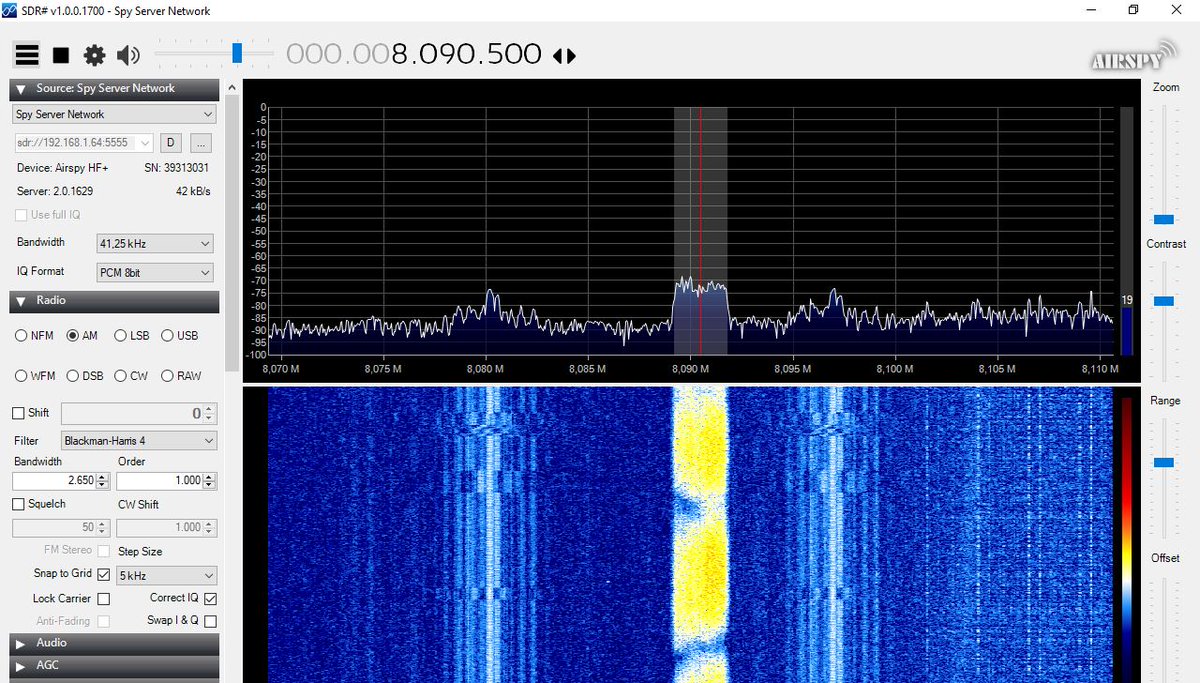
Task: Click the frequency tuning arrows
Action: [564, 56]
